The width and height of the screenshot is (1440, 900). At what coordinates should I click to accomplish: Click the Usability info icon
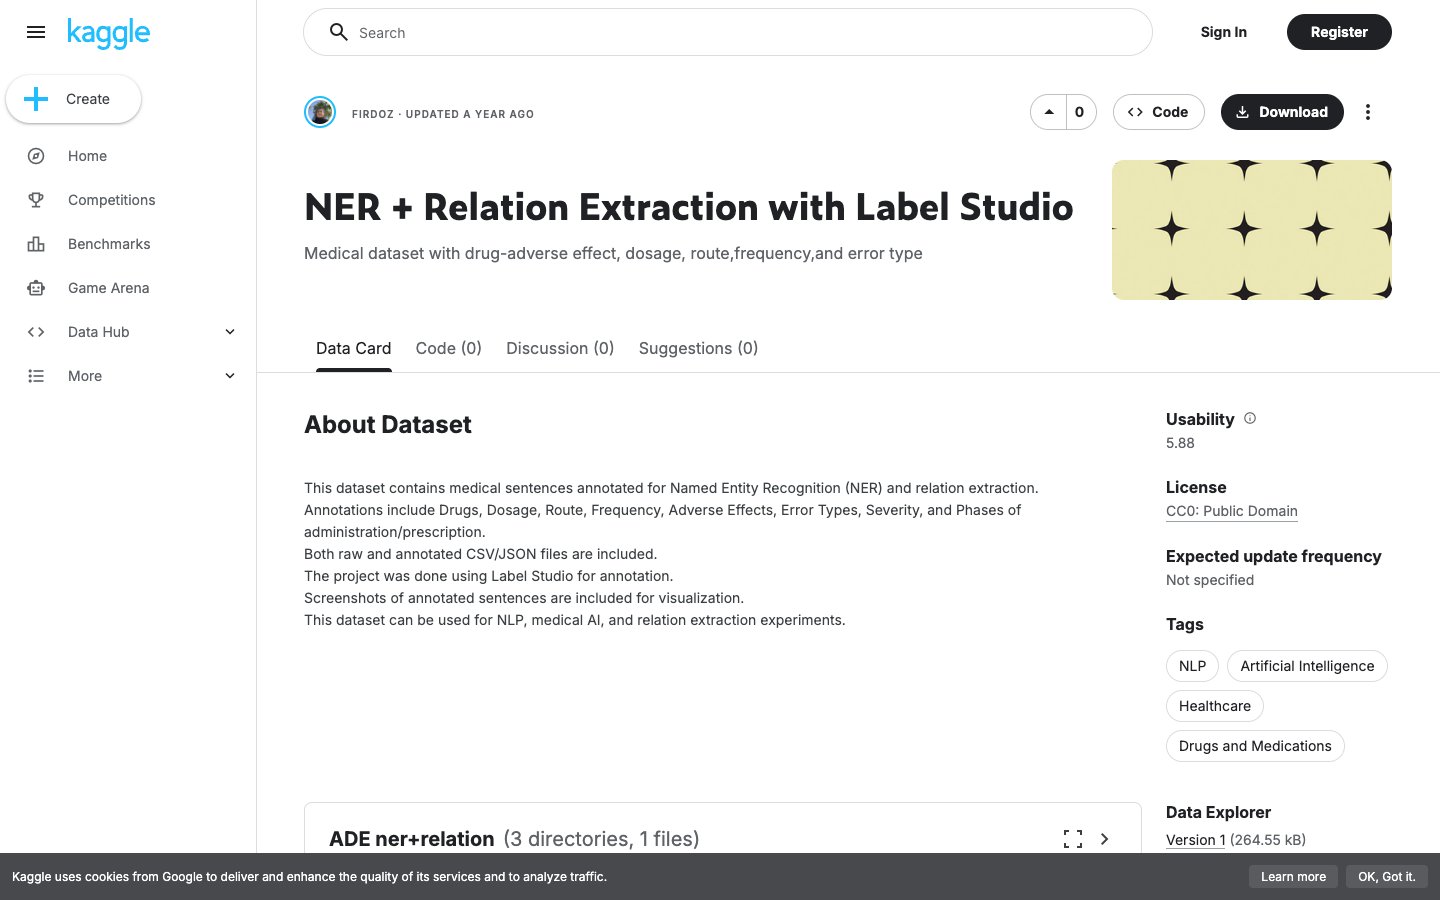tap(1250, 418)
